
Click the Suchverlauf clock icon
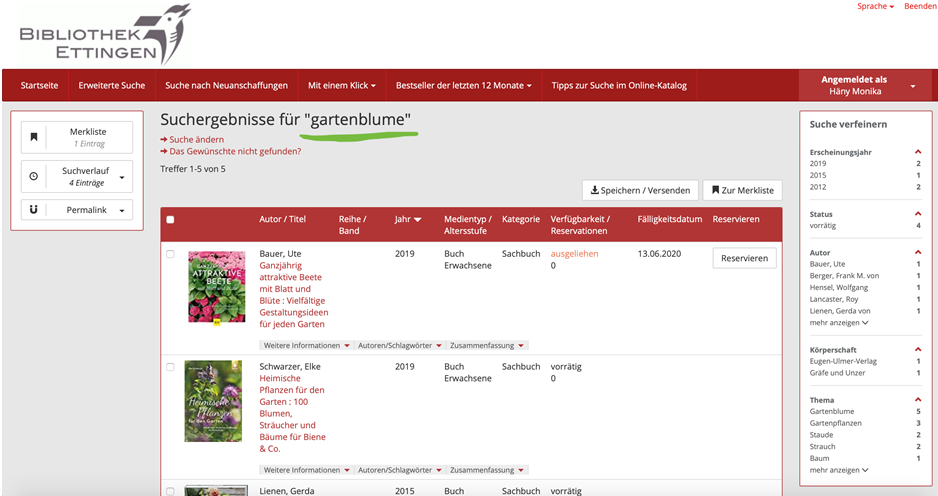[33, 176]
